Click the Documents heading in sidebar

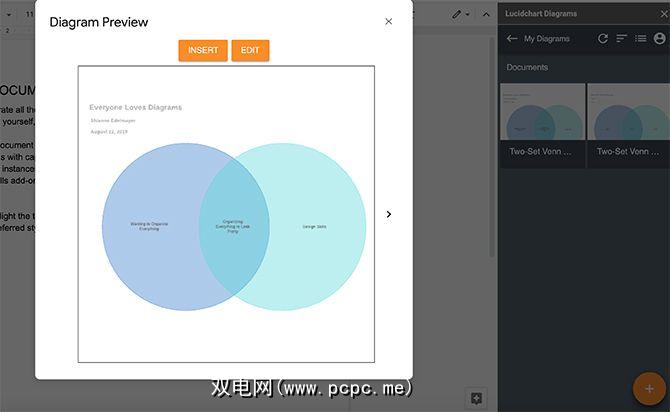pyautogui.click(x=527, y=68)
